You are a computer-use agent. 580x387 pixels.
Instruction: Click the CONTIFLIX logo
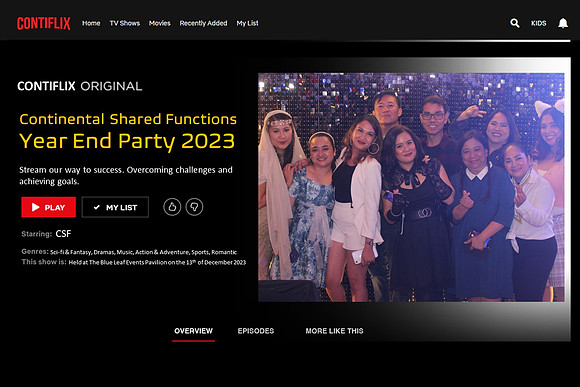point(44,23)
